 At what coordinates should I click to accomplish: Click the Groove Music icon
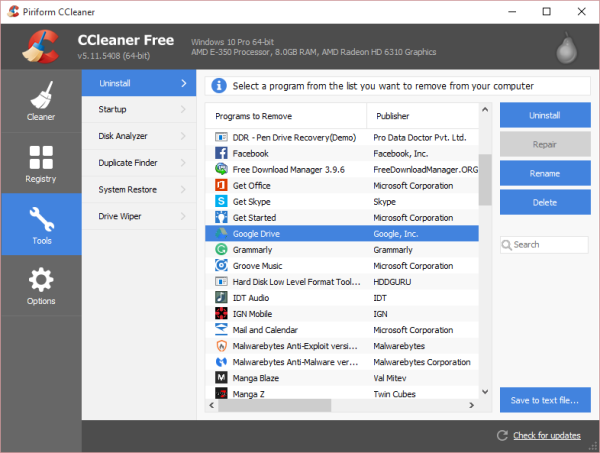point(221,266)
